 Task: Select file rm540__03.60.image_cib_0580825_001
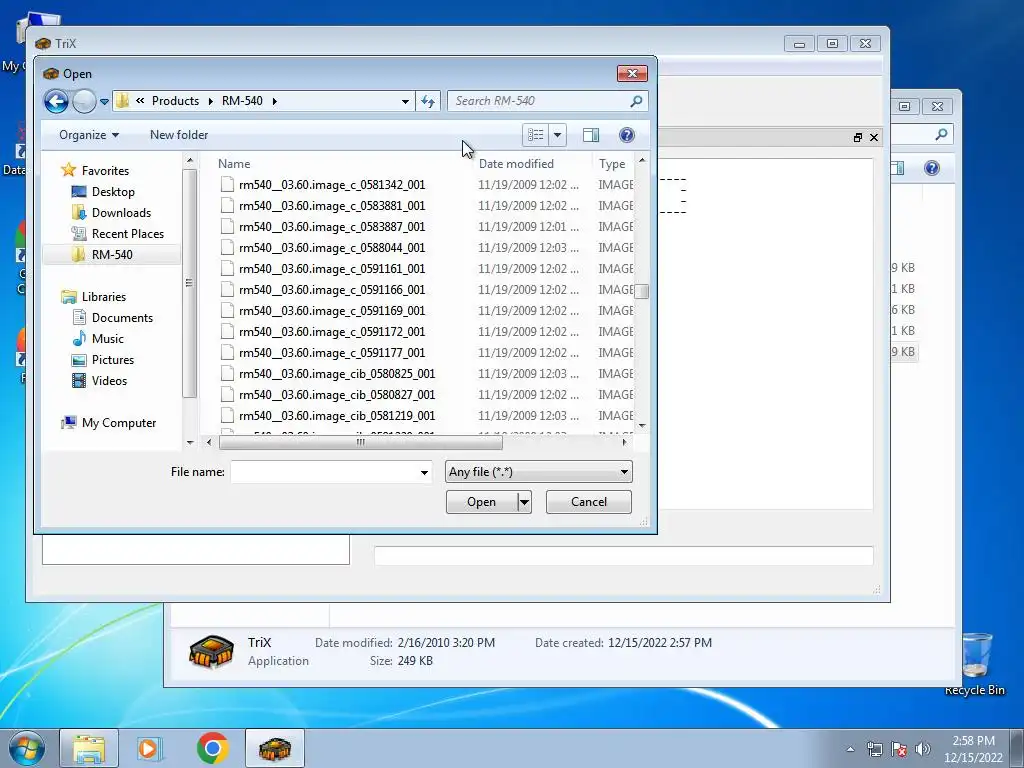coord(337,374)
